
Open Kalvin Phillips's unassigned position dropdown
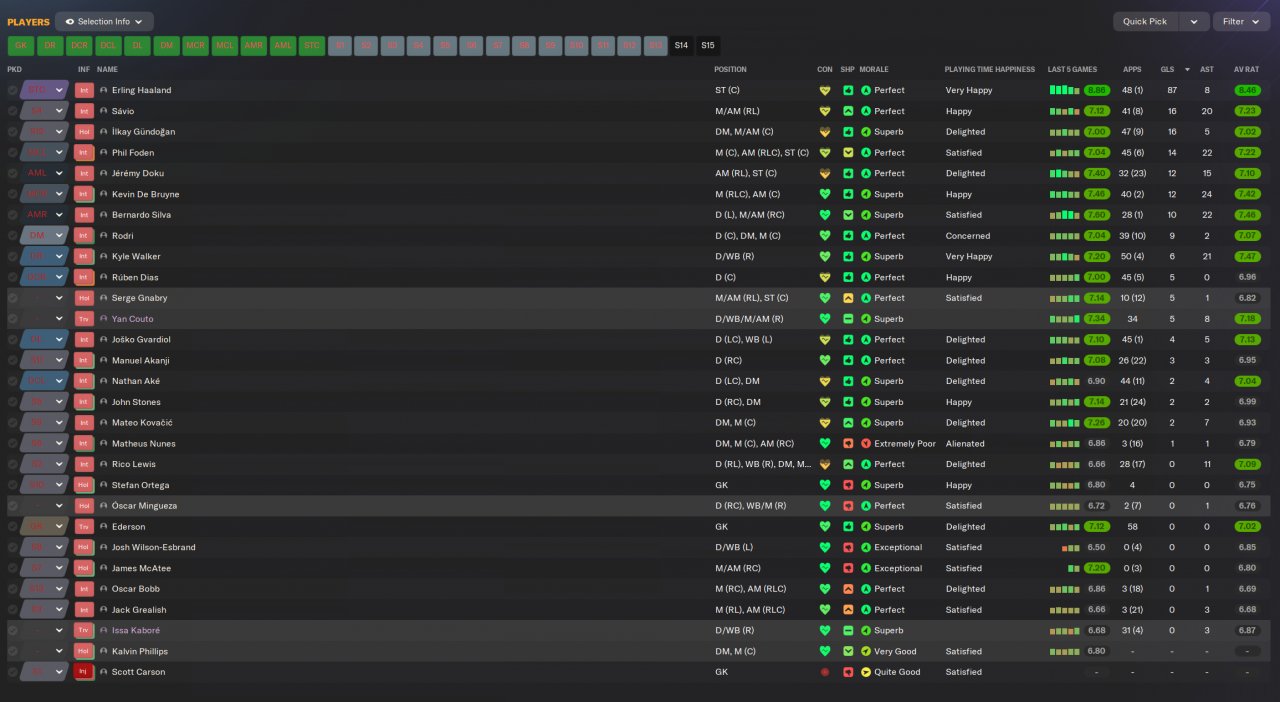point(44,652)
